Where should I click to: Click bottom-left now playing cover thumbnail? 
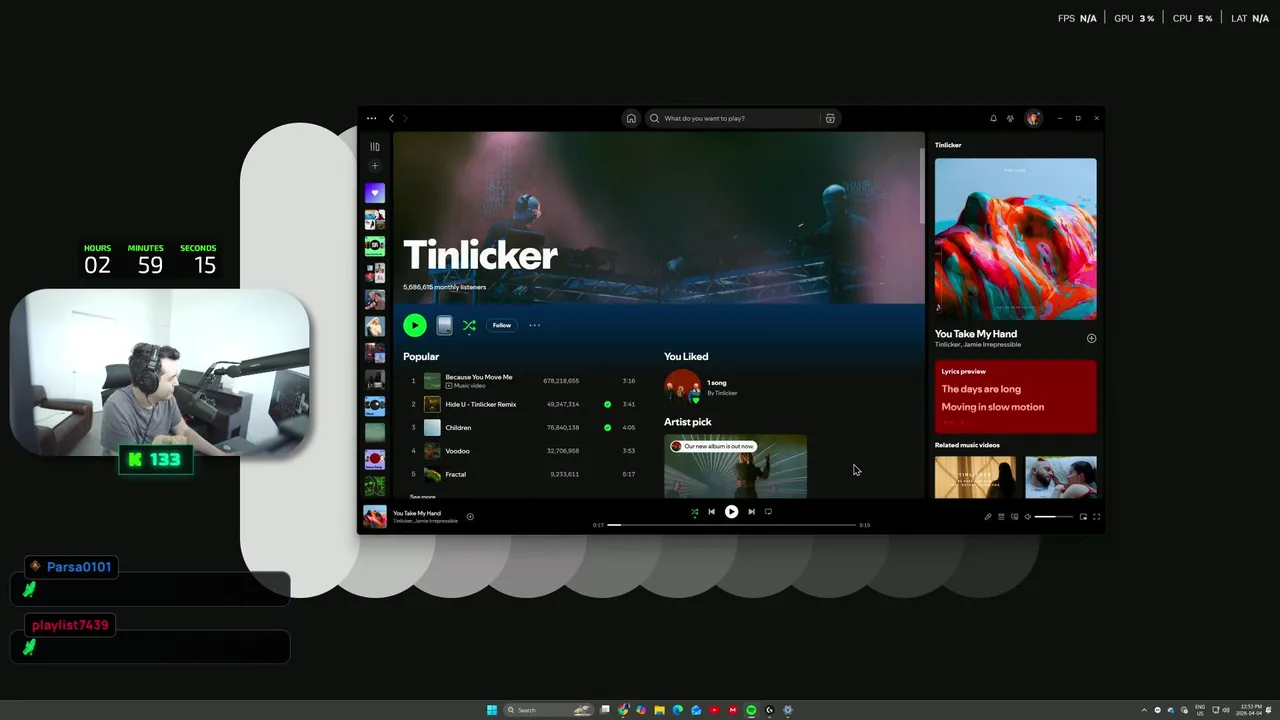[x=375, y=517]
